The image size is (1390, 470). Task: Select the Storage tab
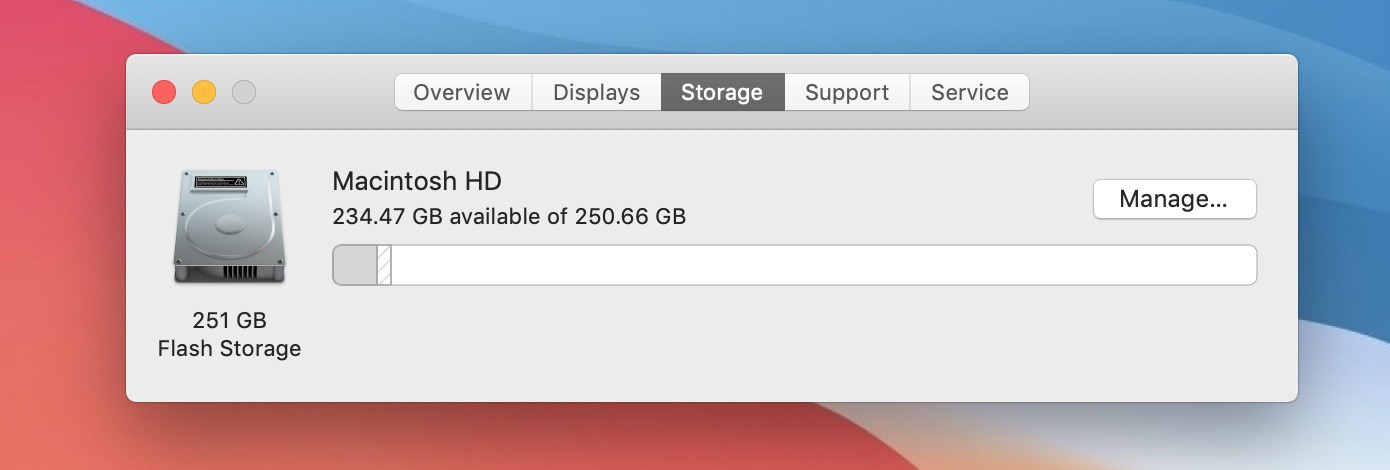pos(722,92)
